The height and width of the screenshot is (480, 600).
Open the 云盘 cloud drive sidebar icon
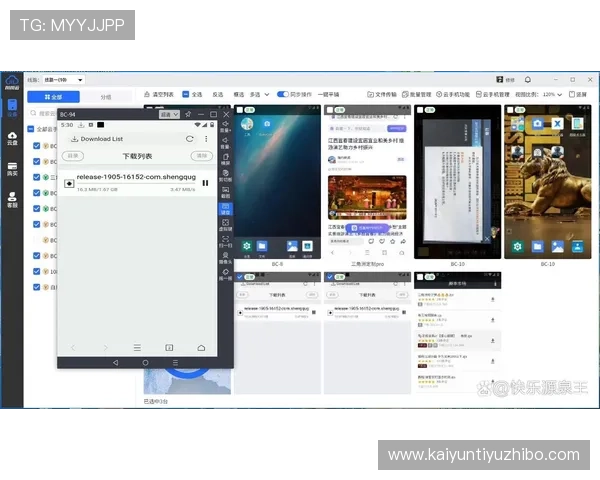tap(12, 141)
